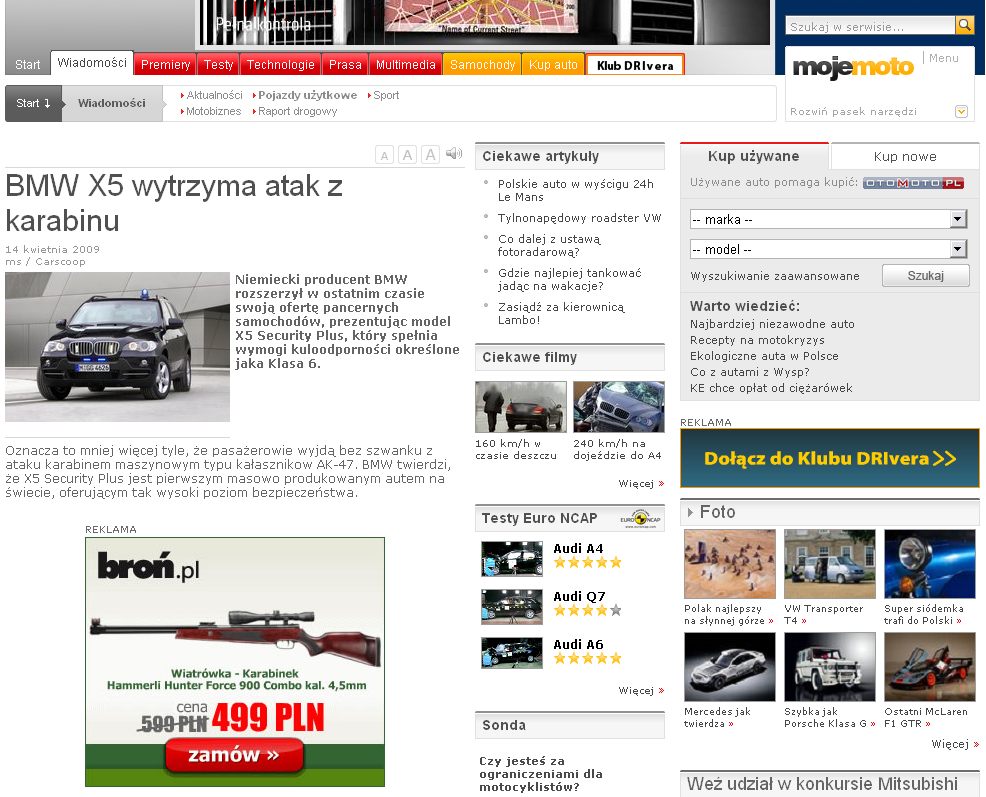The image size is (986, 797).
Task: Click the Dołącz do Klubu DRIvera banner
Action: 830,458
